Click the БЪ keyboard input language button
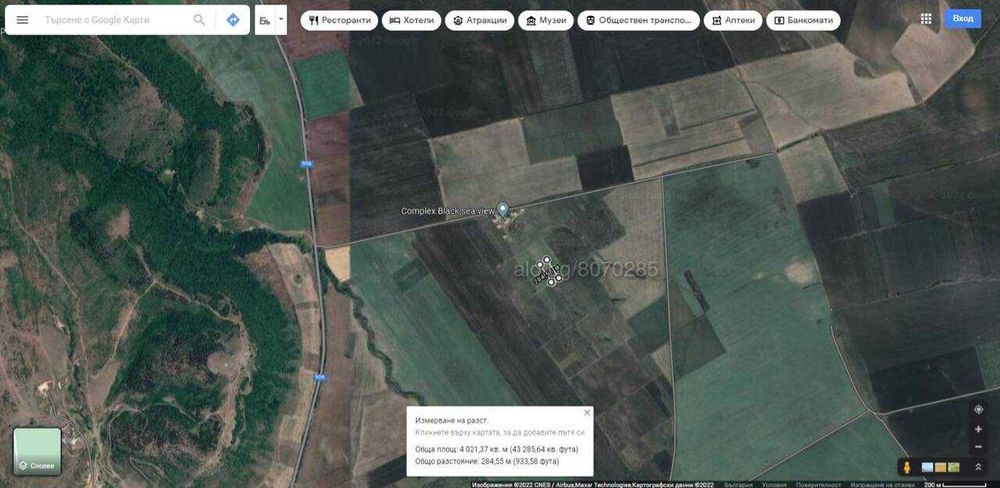This screenshot has height=488, width=1000. (265, 20)
